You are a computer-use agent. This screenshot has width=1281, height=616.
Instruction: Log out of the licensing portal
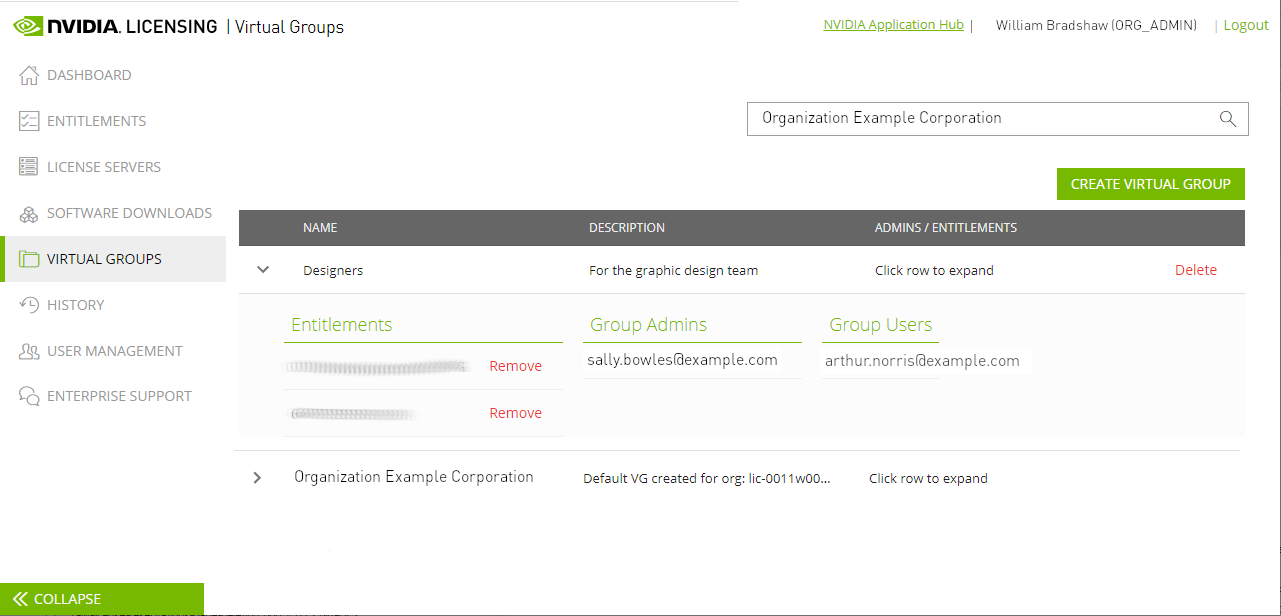click(1245, 24)
